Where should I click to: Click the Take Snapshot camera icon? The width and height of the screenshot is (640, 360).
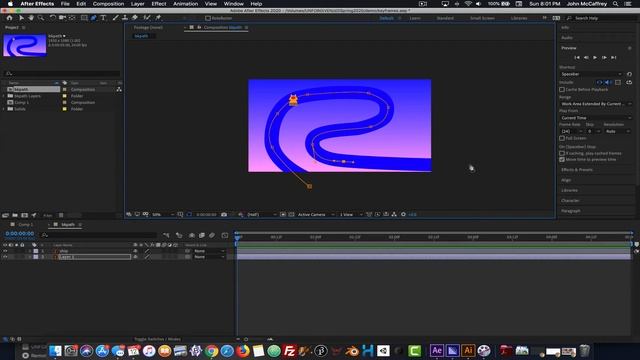(224, 214)
